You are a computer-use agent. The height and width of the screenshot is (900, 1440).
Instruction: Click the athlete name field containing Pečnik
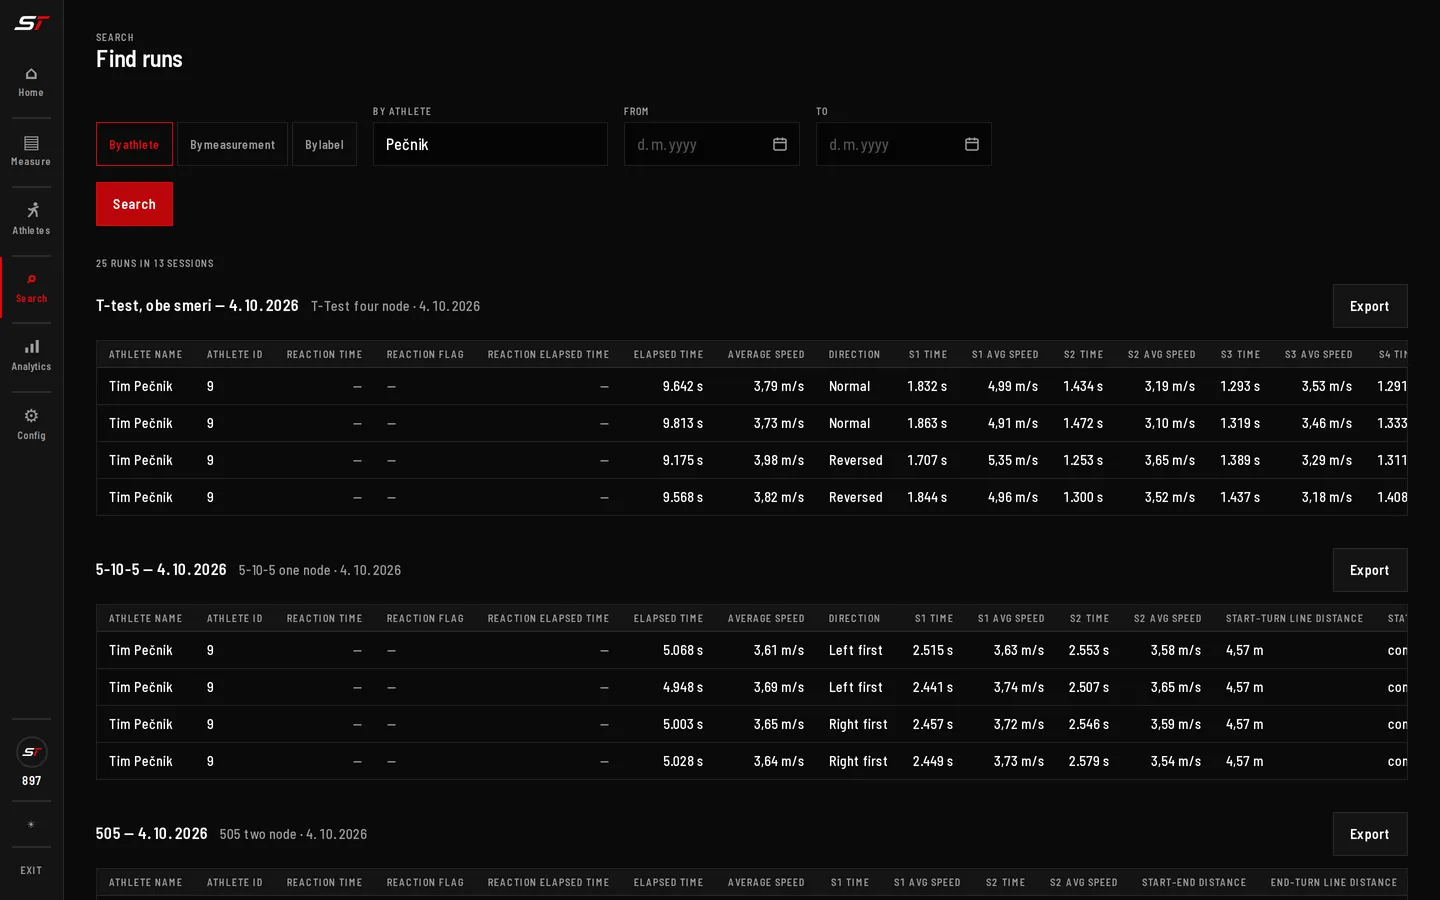tap(490, 144)
